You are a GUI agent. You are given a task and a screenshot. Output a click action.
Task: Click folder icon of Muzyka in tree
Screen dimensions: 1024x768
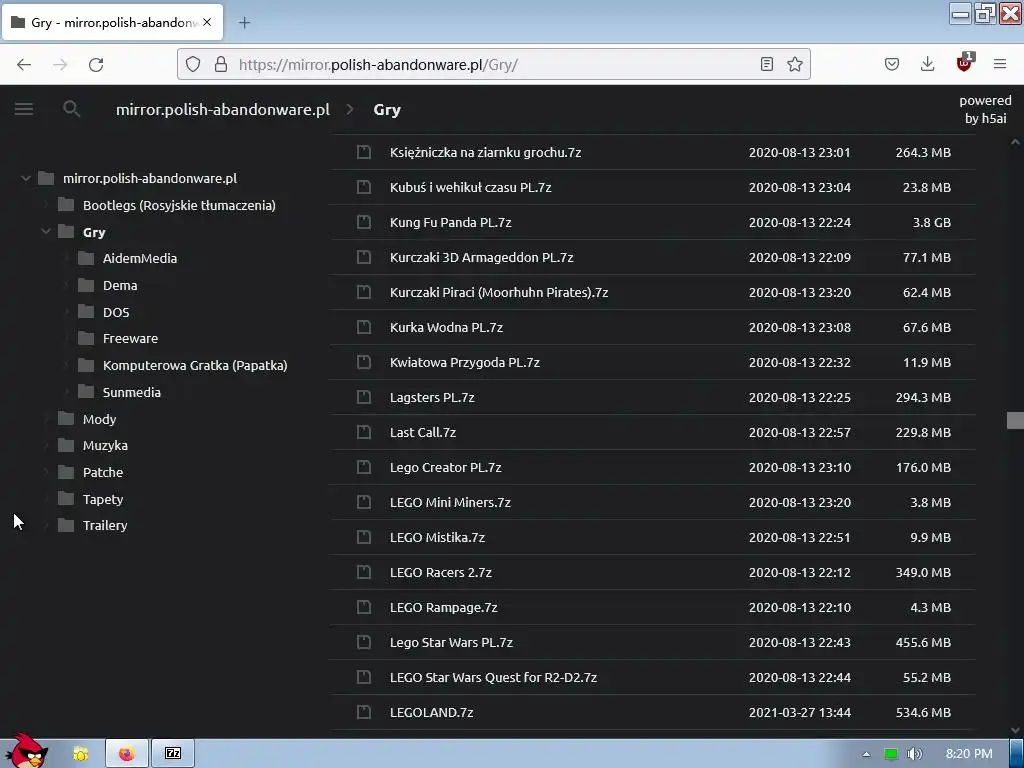66,445
